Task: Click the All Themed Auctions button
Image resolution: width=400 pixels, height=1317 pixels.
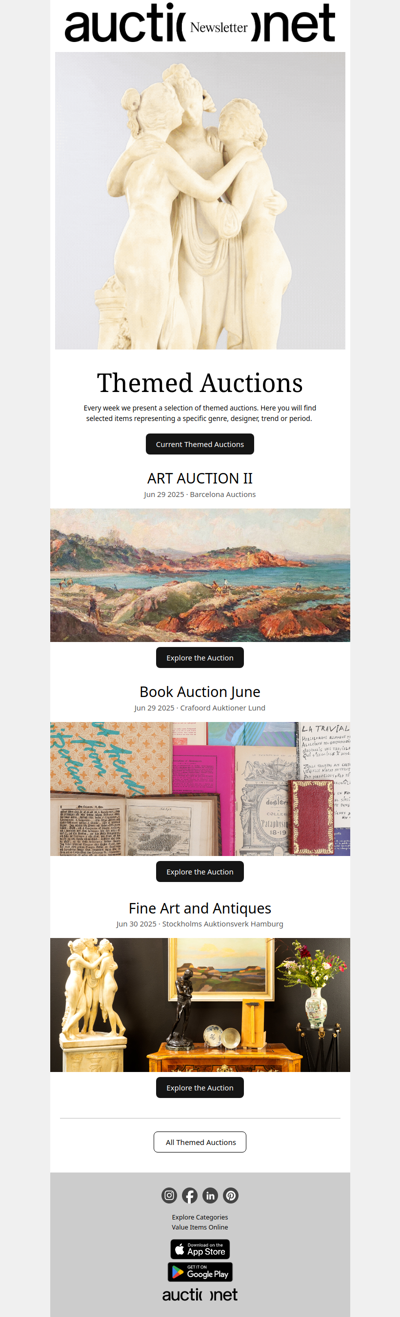Action: pyautogui.click(x=200, y=1142)
